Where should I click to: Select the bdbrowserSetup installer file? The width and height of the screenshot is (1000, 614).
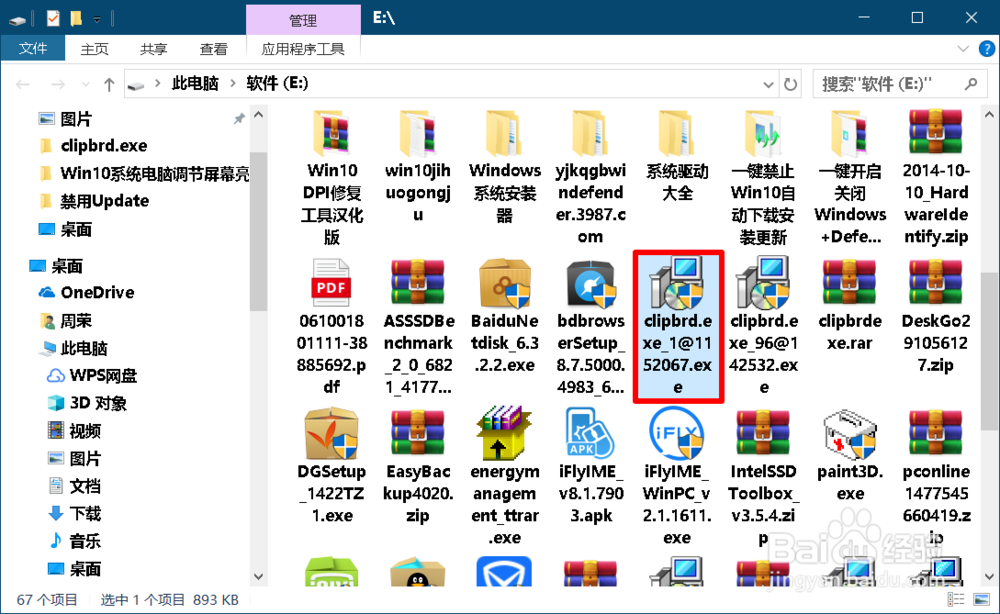[x=591, y=327]
